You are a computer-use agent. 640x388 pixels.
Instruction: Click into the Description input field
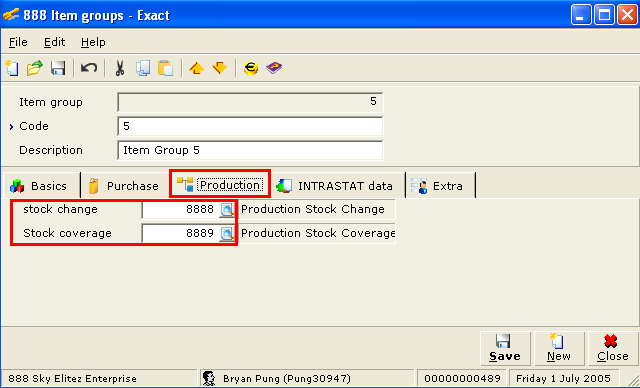pyautogui.click(x=250, y=150)
